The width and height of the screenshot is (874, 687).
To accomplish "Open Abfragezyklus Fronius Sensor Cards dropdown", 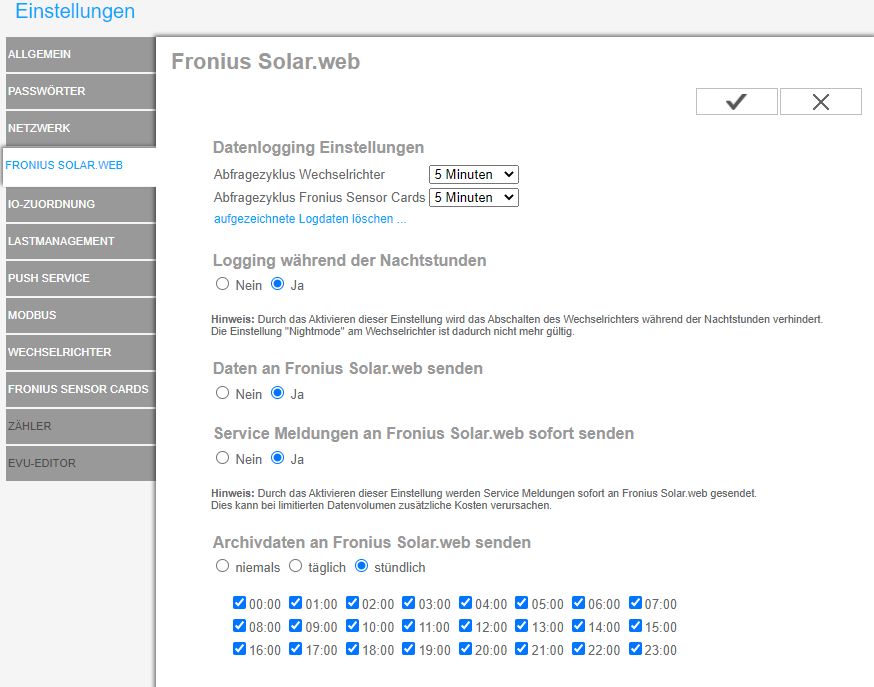I will (474, 197).
